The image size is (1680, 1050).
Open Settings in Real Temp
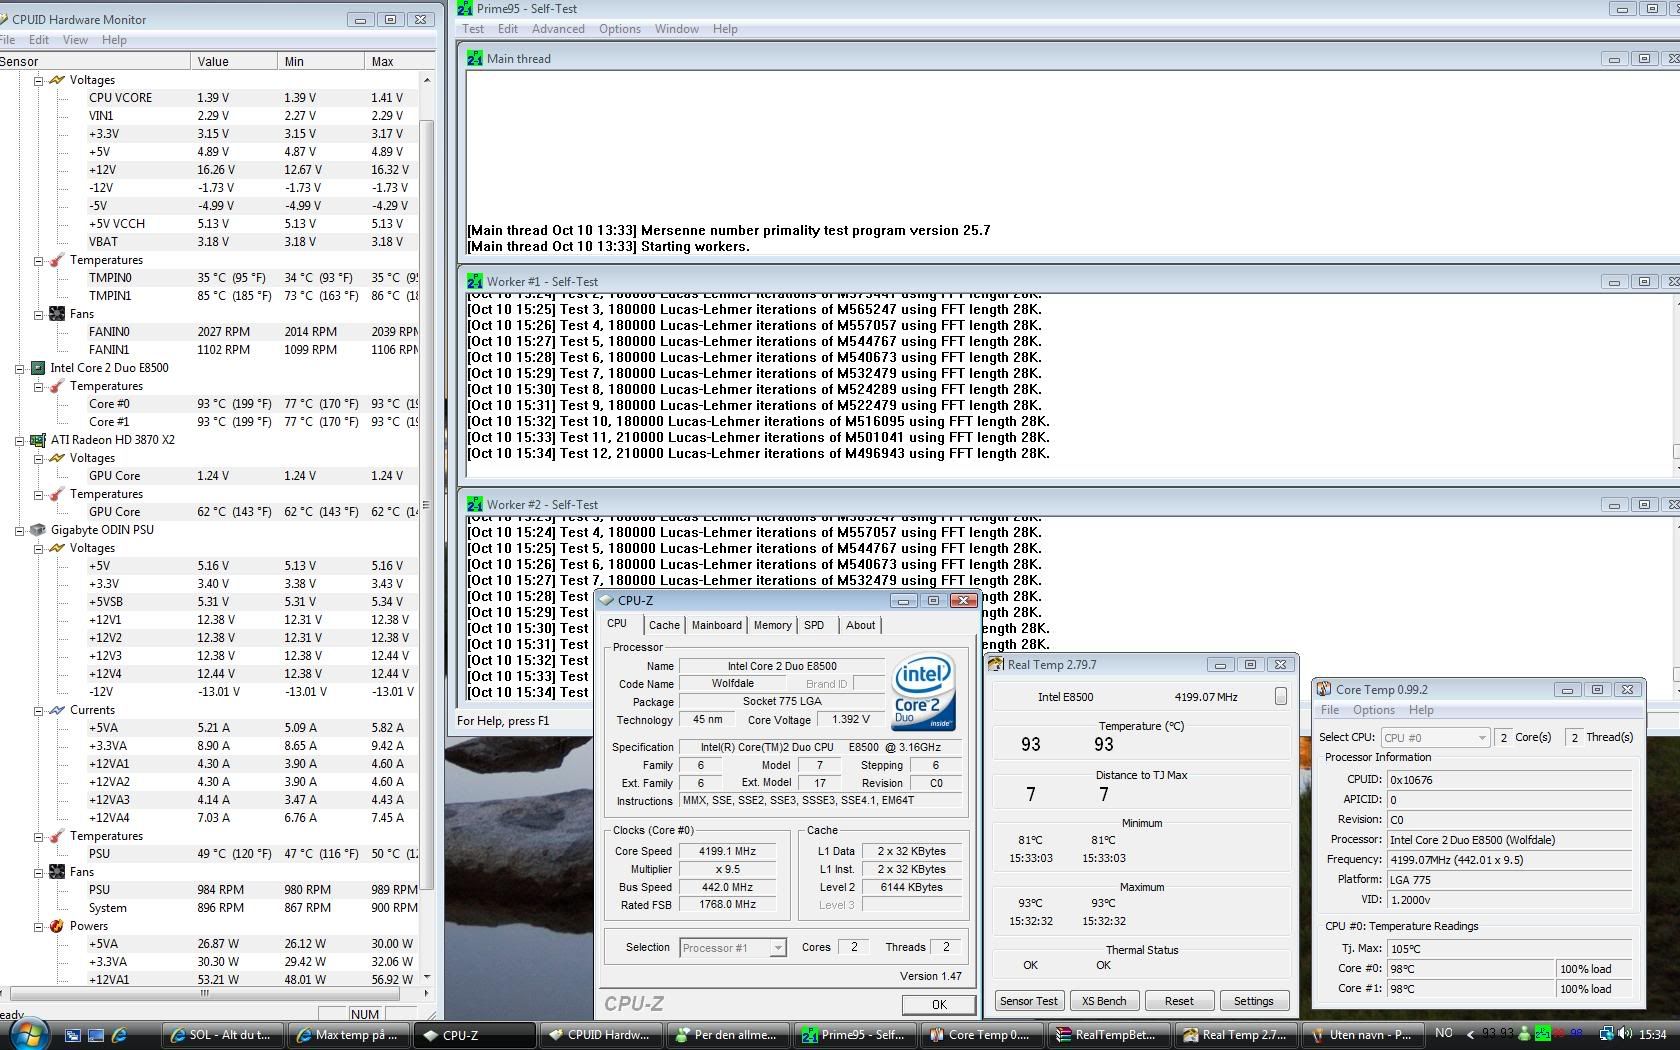pos(1254,1001)
